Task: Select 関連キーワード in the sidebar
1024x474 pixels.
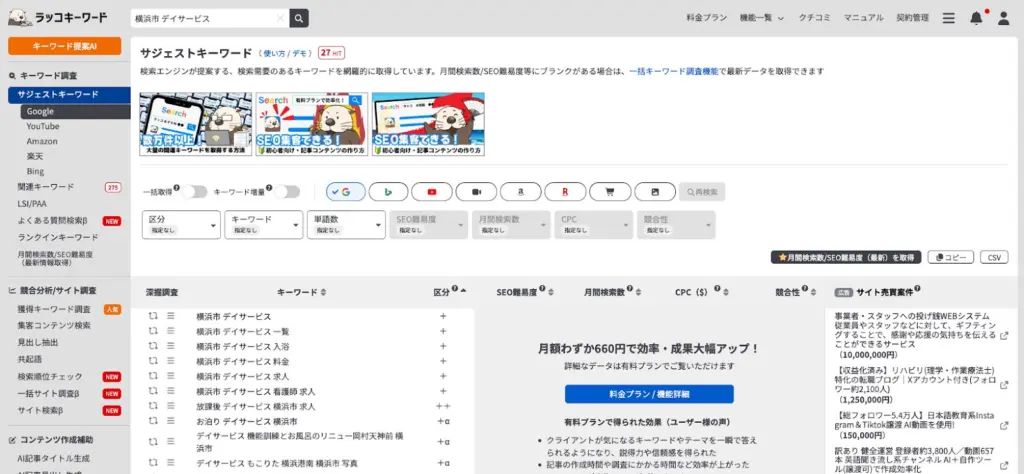Action: coord(46,187)
